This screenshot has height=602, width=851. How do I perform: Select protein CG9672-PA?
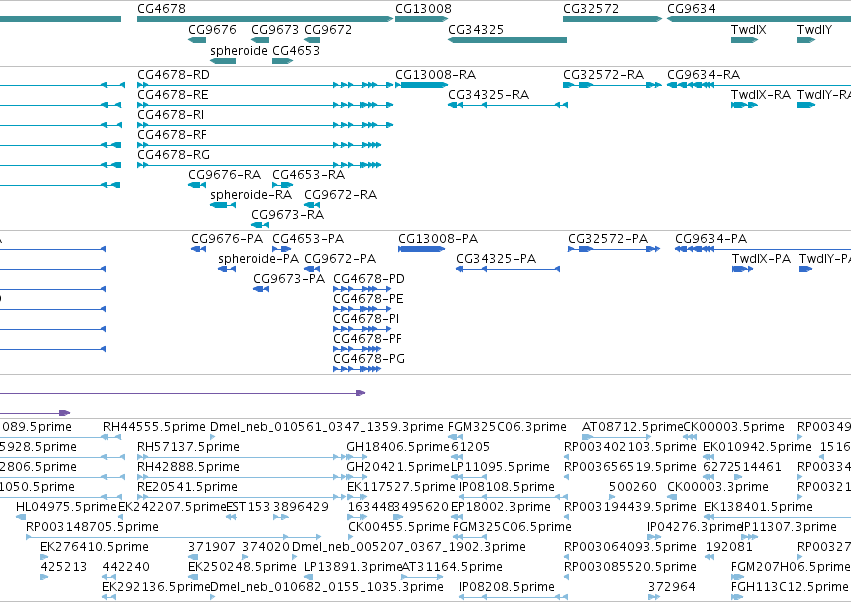[x=340, y=259]
